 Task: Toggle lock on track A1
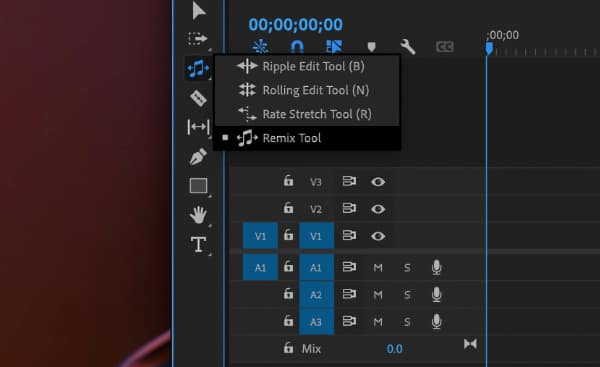(288, 266)
